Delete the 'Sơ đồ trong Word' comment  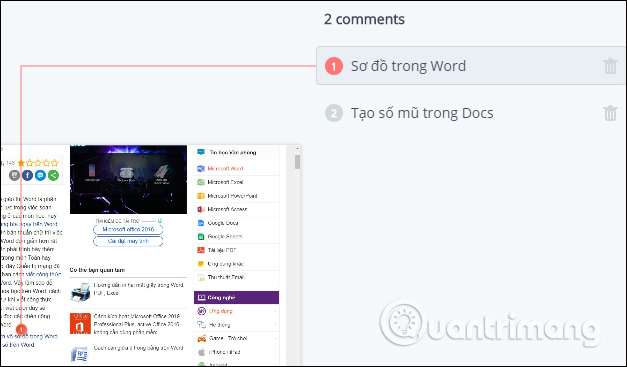tap(610, 66)
